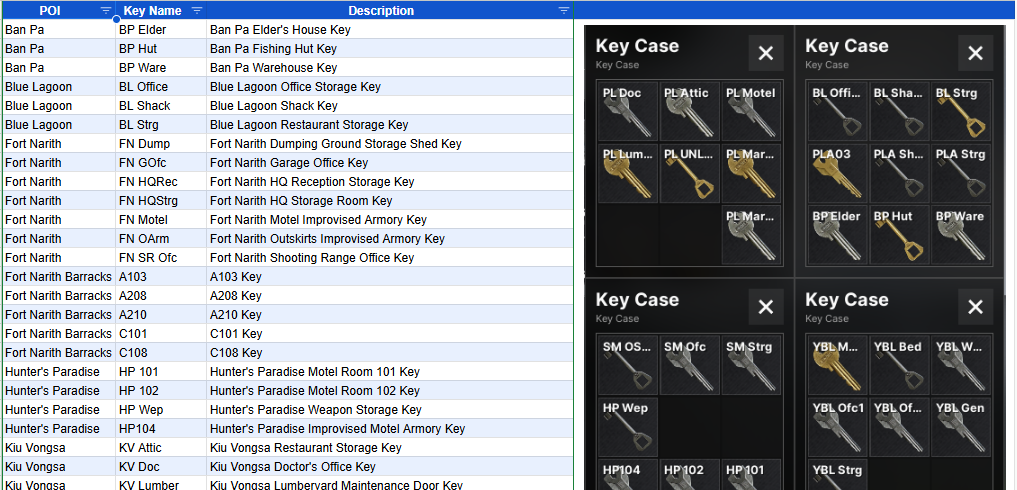Image resolution: width=1017 pixels, height=490 pixels.
Task: Close the Key Case containing YBL Bed
Action: click(x=975, y=307)
